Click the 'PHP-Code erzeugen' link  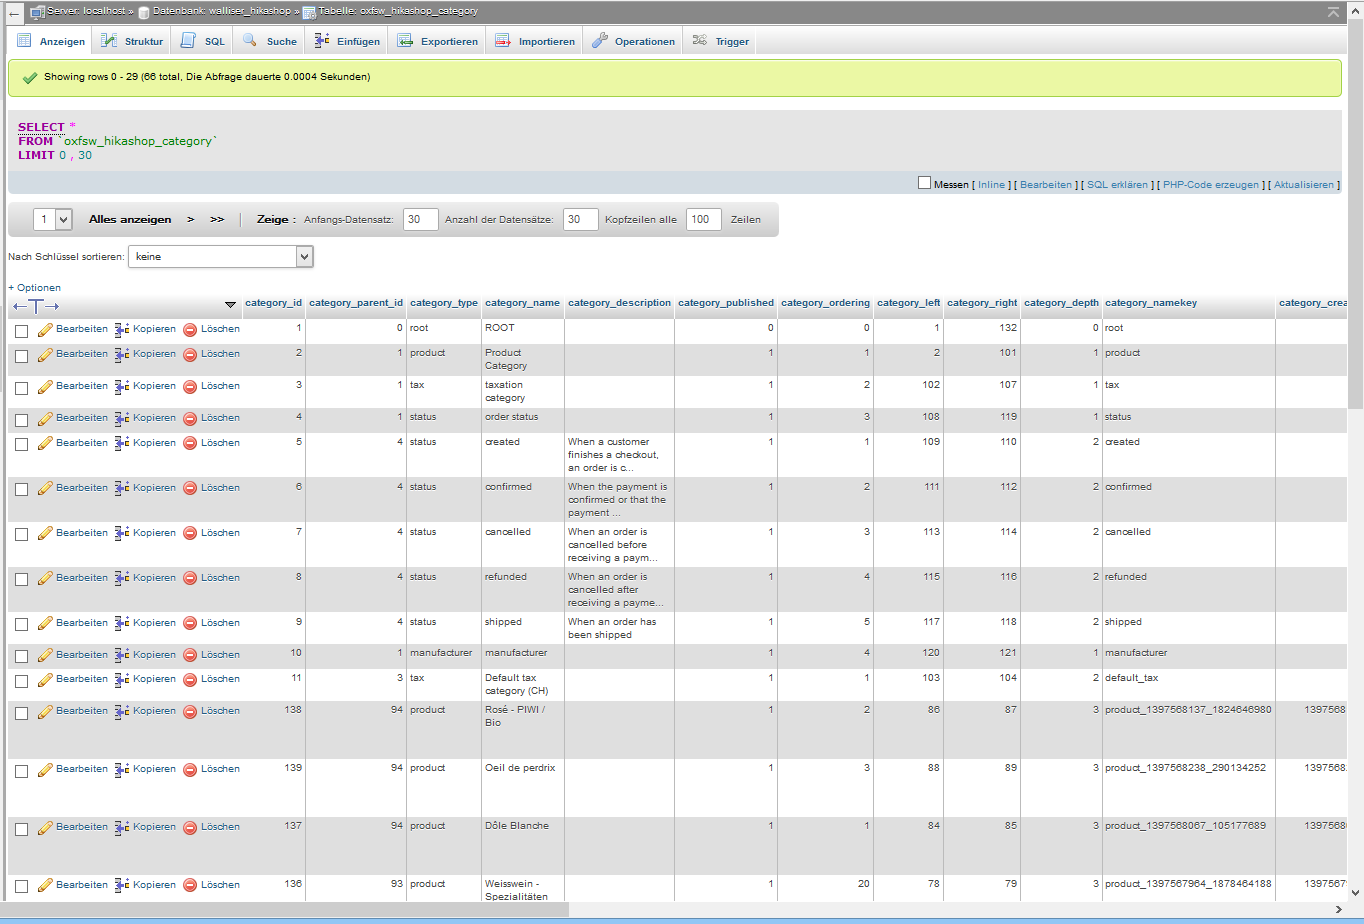point(1211,185)
